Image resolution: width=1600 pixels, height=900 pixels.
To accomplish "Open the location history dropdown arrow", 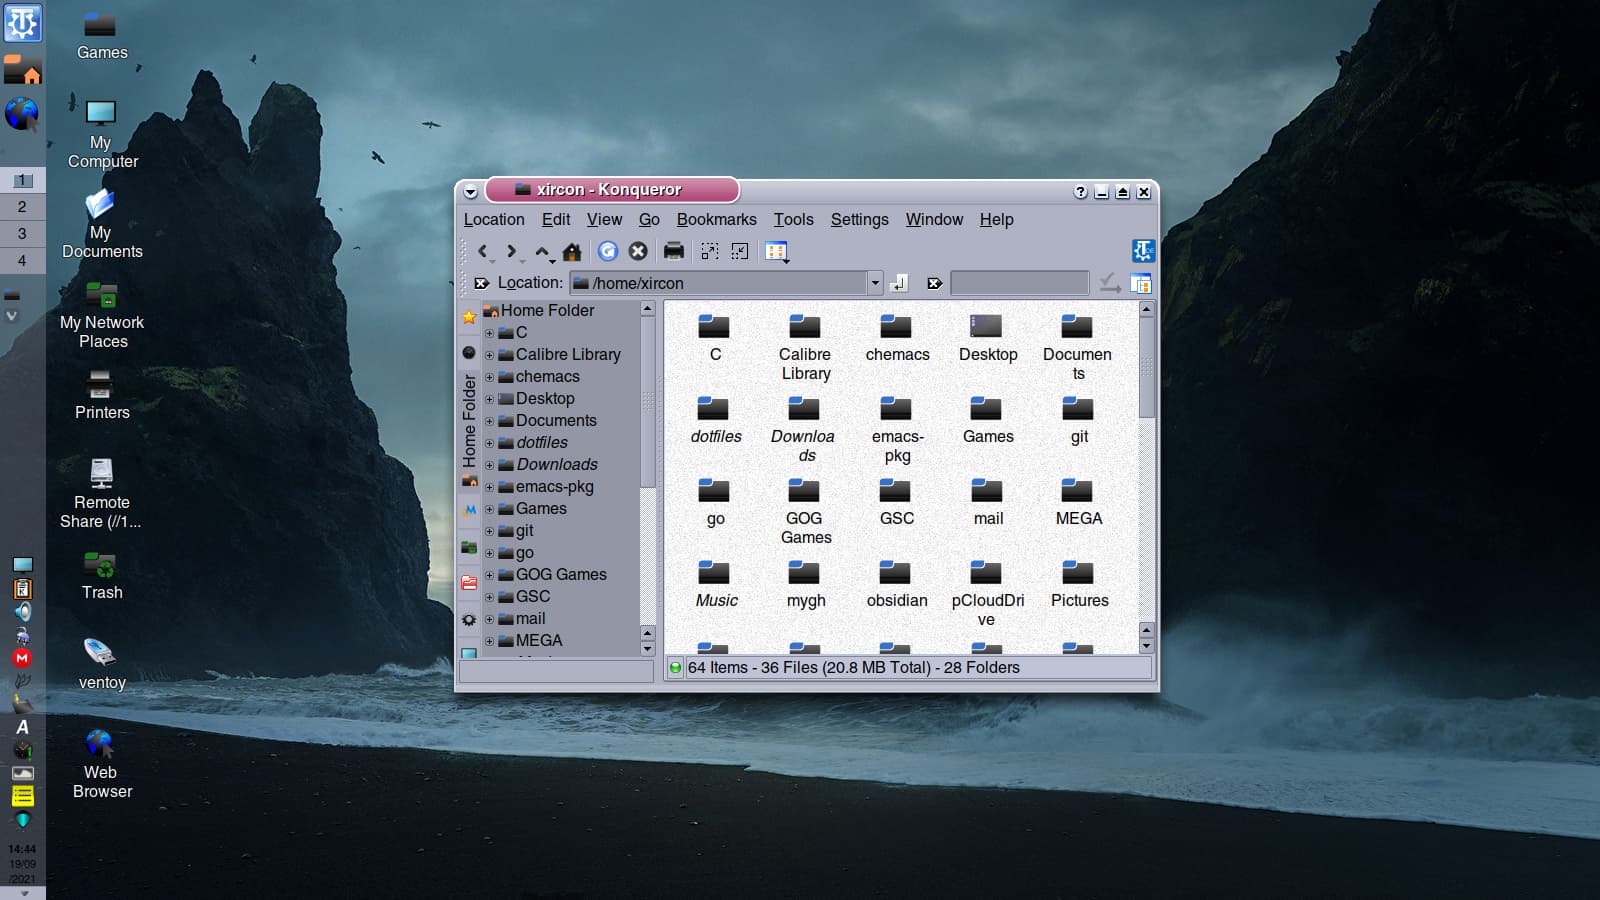I will coord(875,283).
